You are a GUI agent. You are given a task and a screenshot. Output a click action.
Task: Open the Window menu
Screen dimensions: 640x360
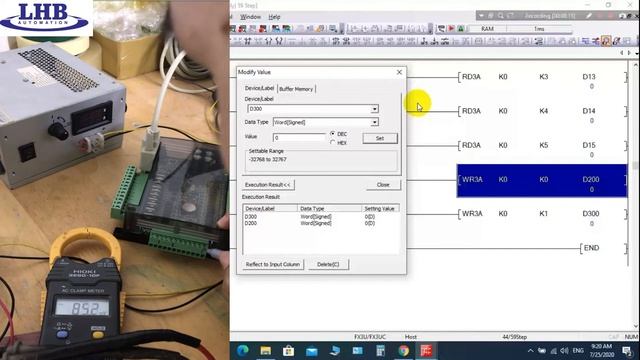(250, 17)
